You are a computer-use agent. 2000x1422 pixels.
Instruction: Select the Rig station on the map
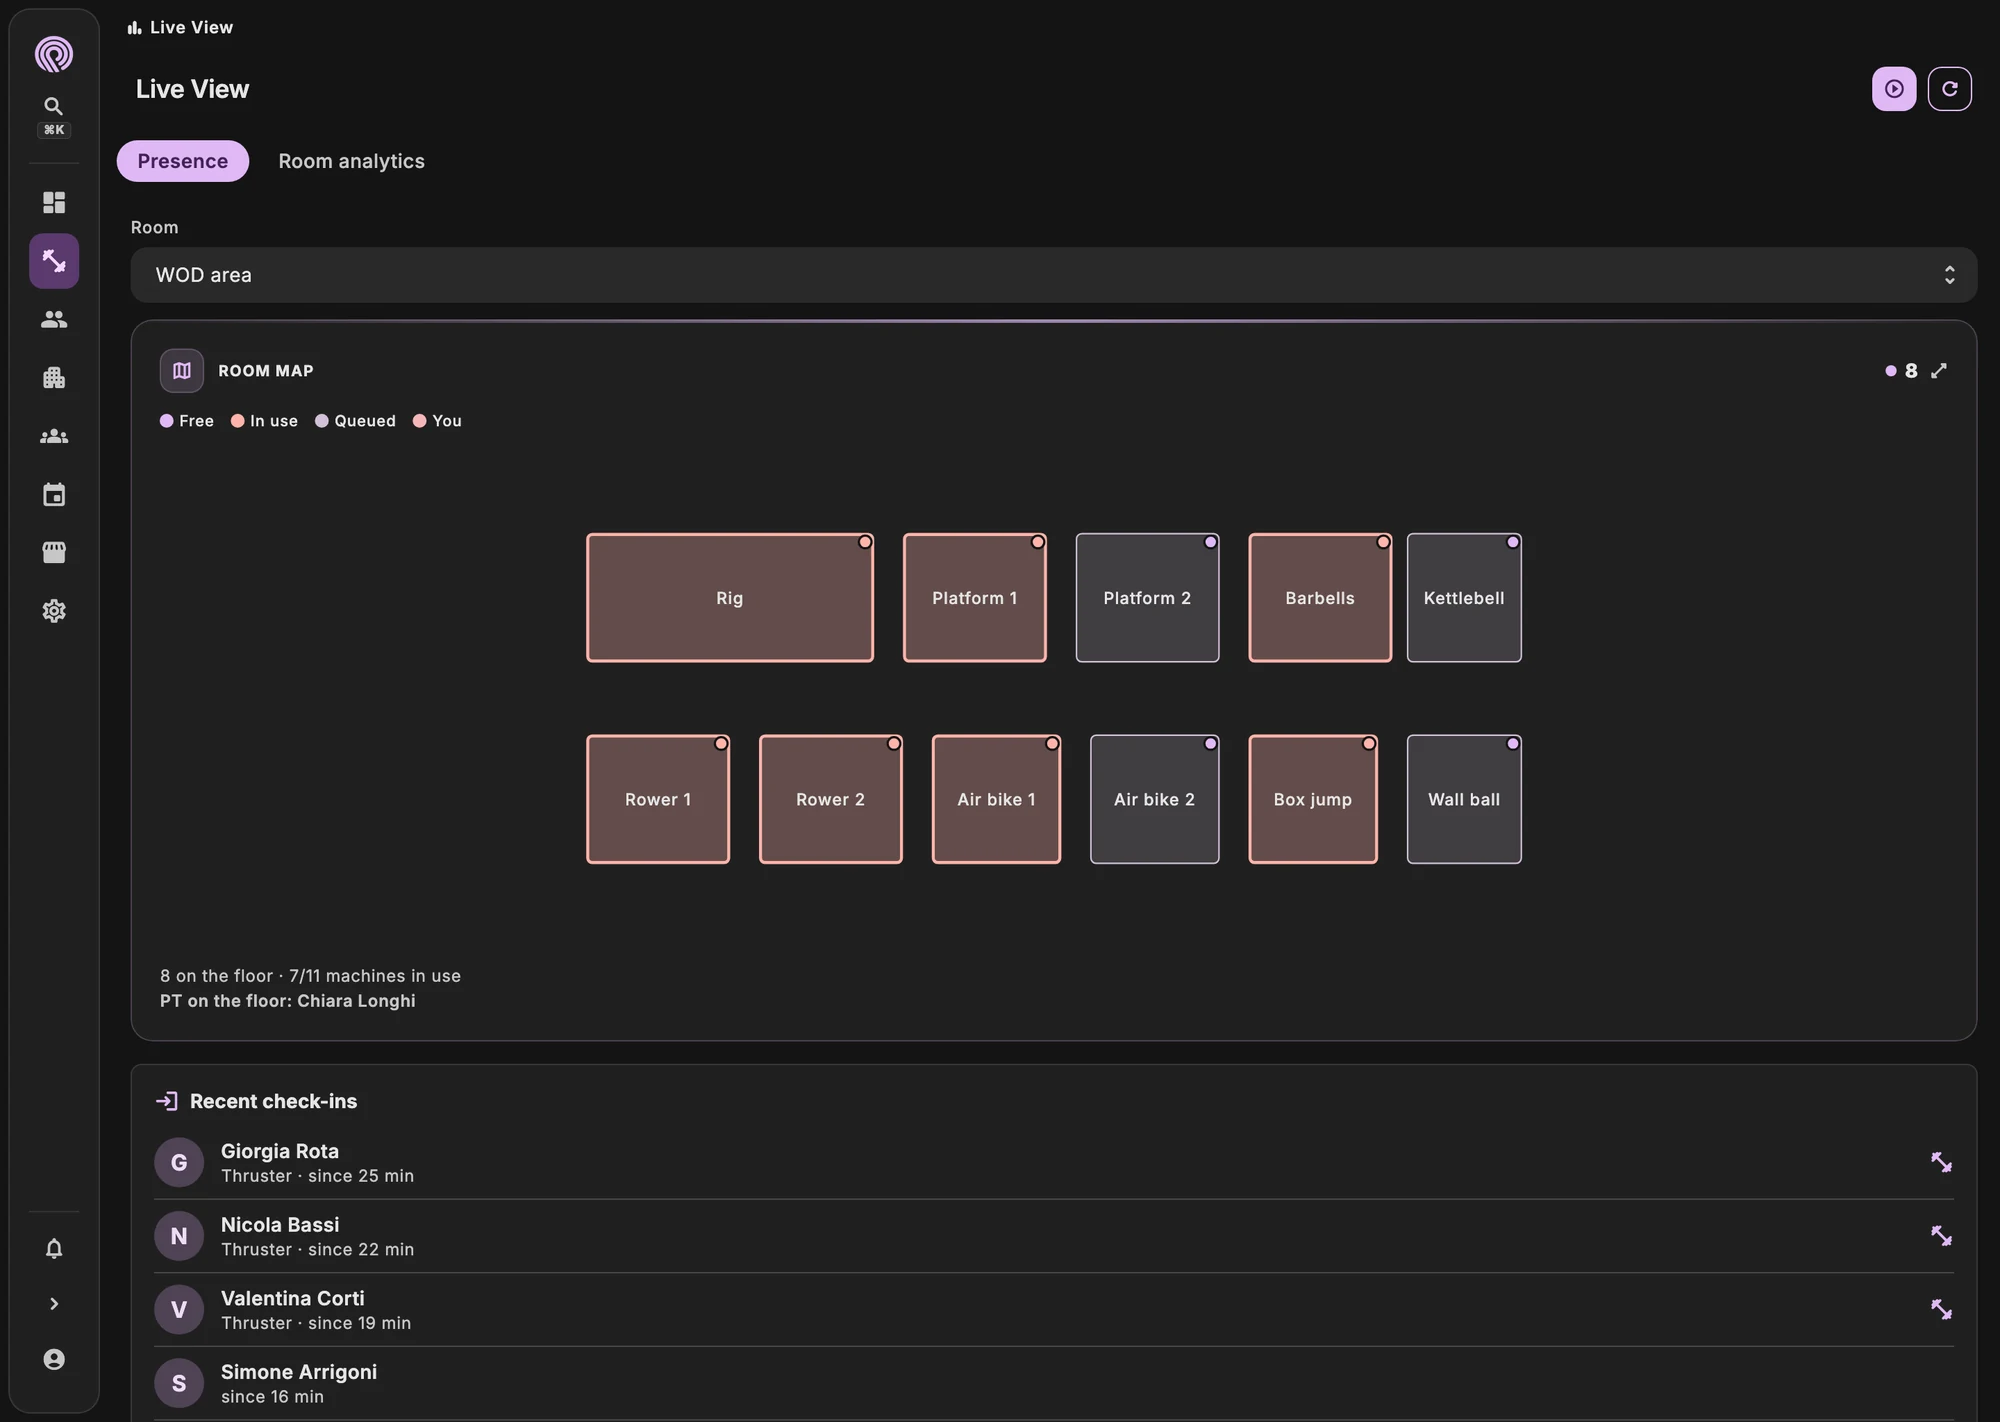click(x=730, y=598)
